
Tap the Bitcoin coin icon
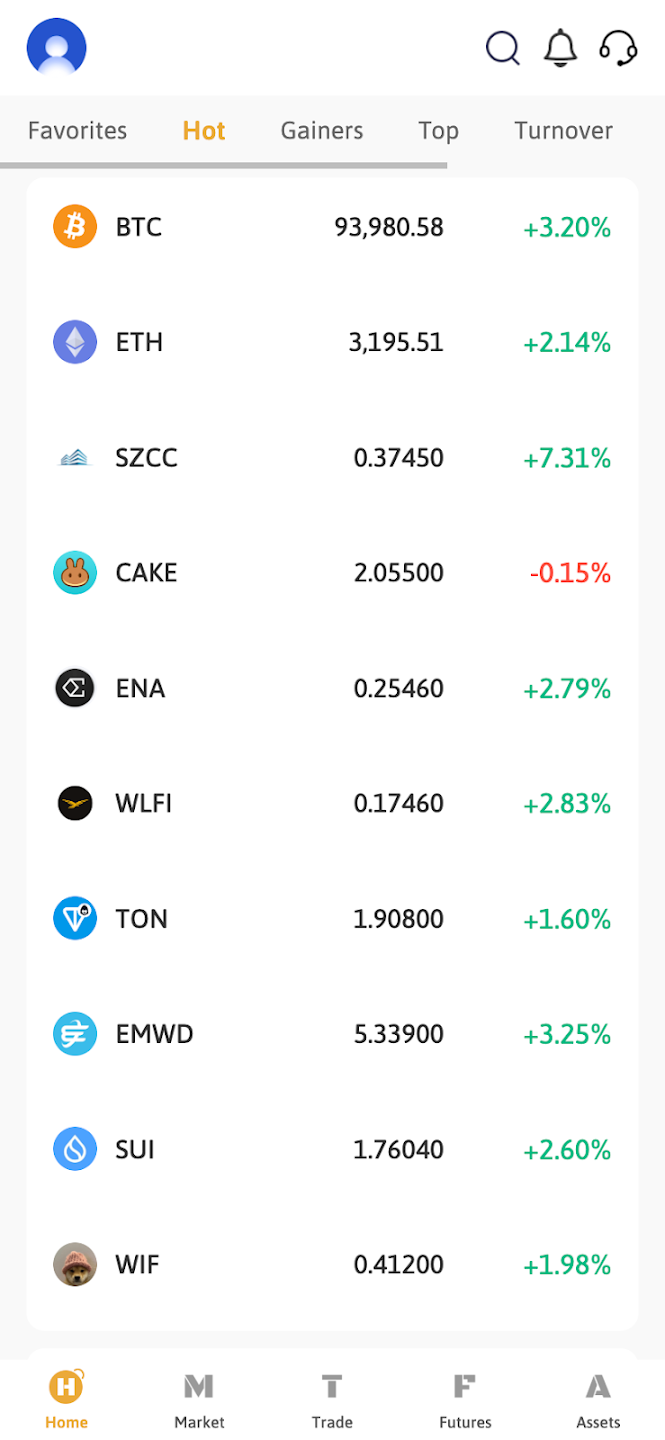(x=75, y=227)
